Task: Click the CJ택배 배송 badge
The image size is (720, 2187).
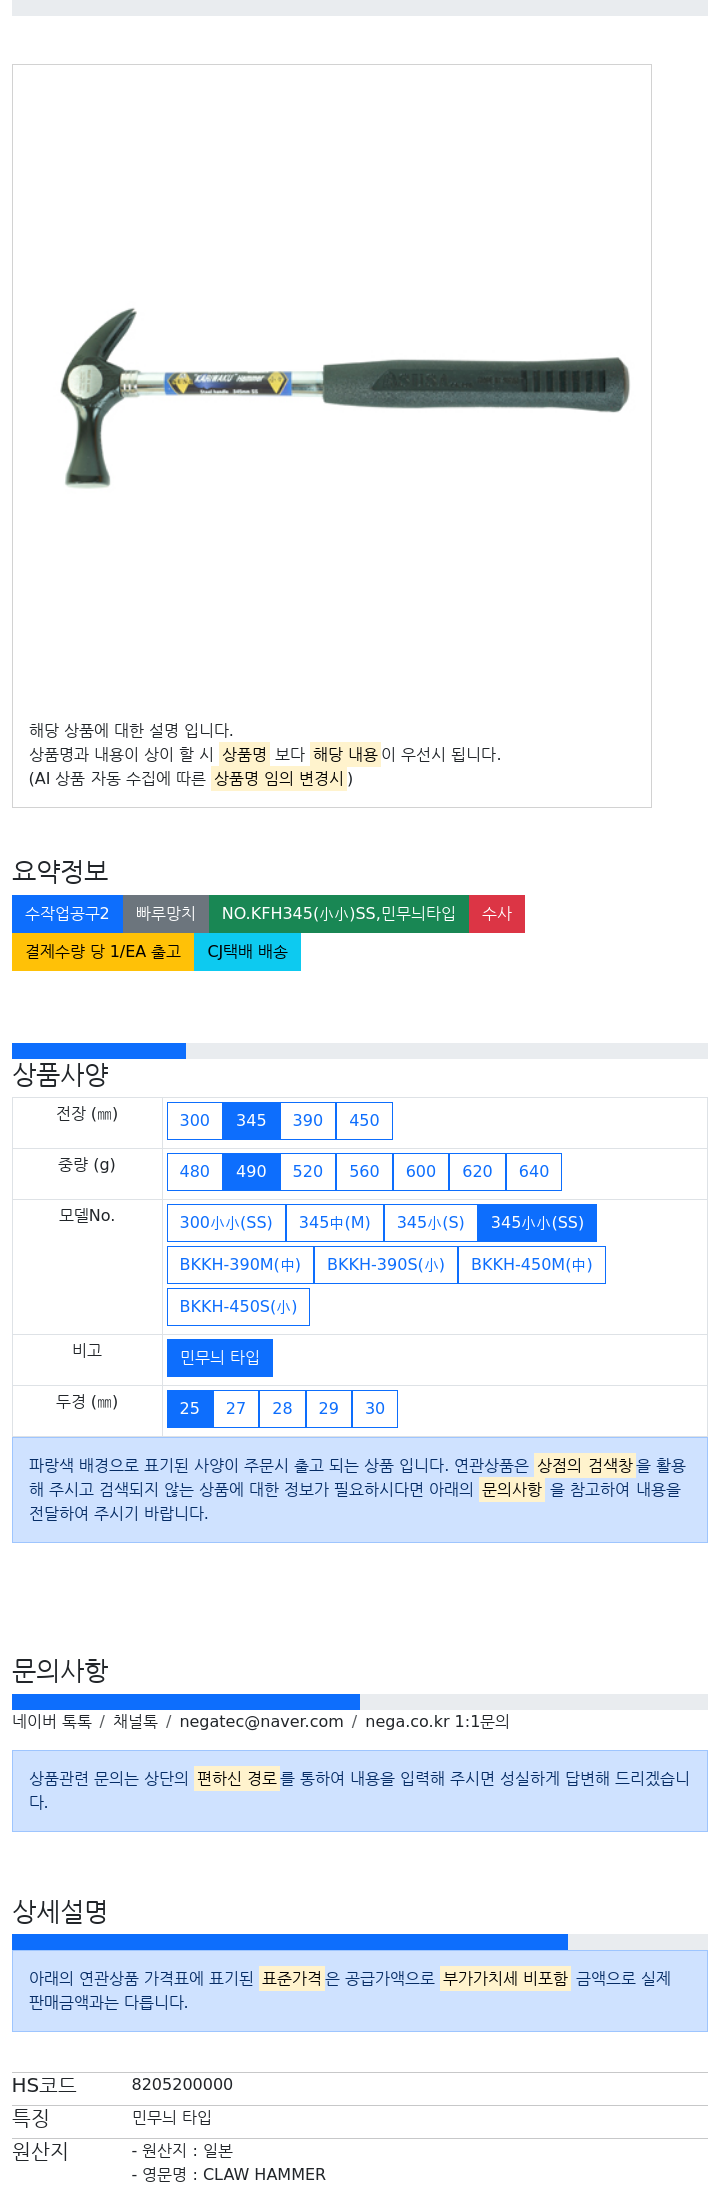Action: 247,951
